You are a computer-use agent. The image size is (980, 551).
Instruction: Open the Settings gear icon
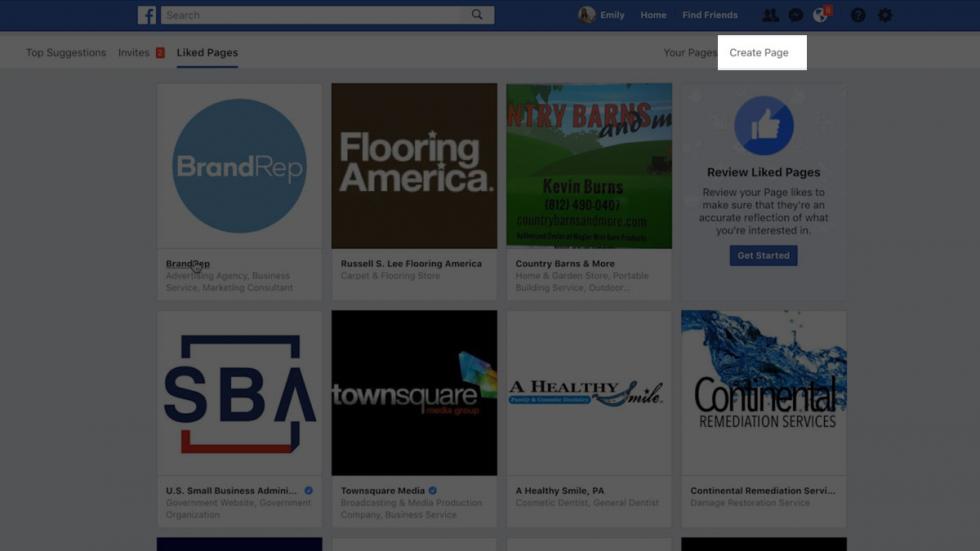click(885, 15)
